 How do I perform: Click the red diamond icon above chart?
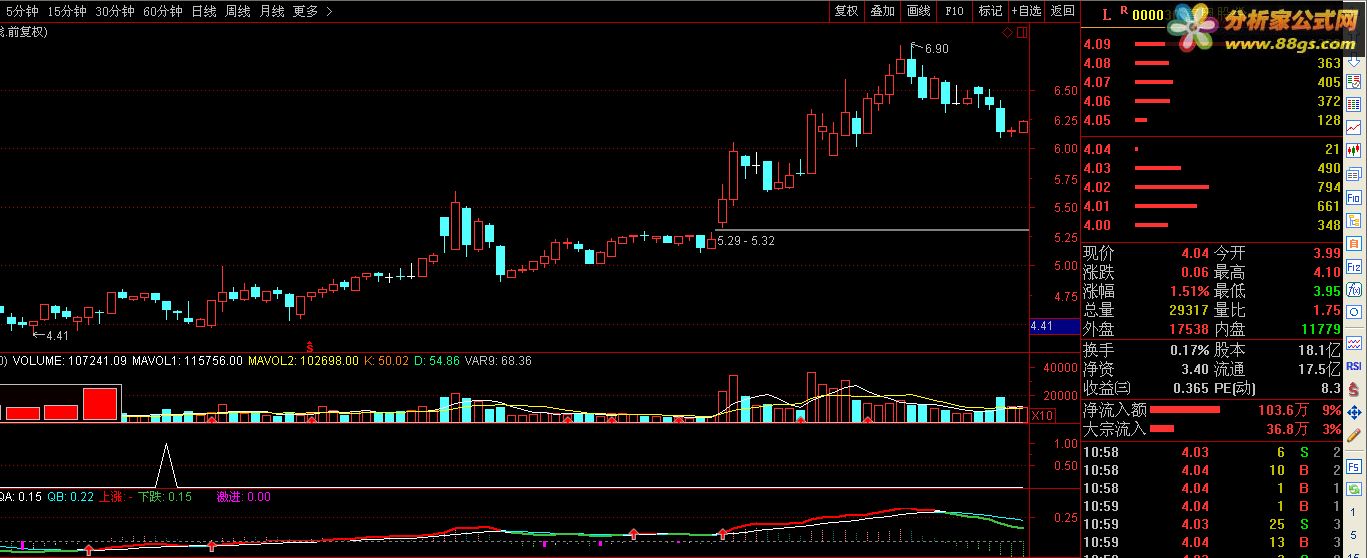tap(1008, 33)
